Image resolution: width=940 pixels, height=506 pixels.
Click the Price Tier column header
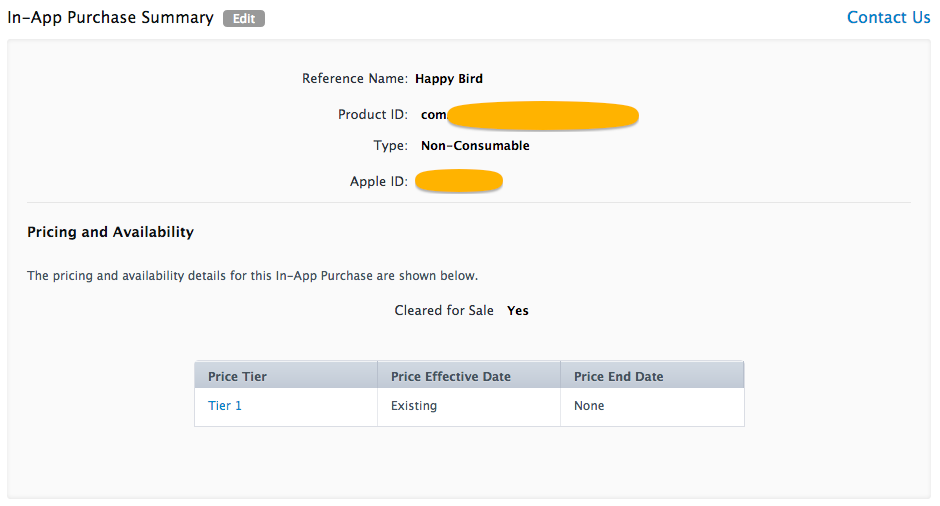[238, 376]
